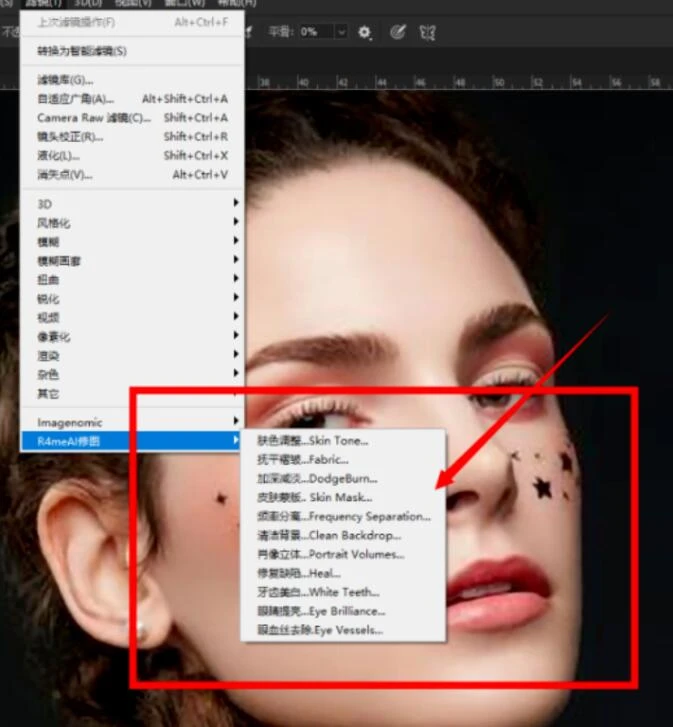Click the 模糊 menu label
Screen dimensions: 673x727
pyautogui.click(x=48, y=242)
